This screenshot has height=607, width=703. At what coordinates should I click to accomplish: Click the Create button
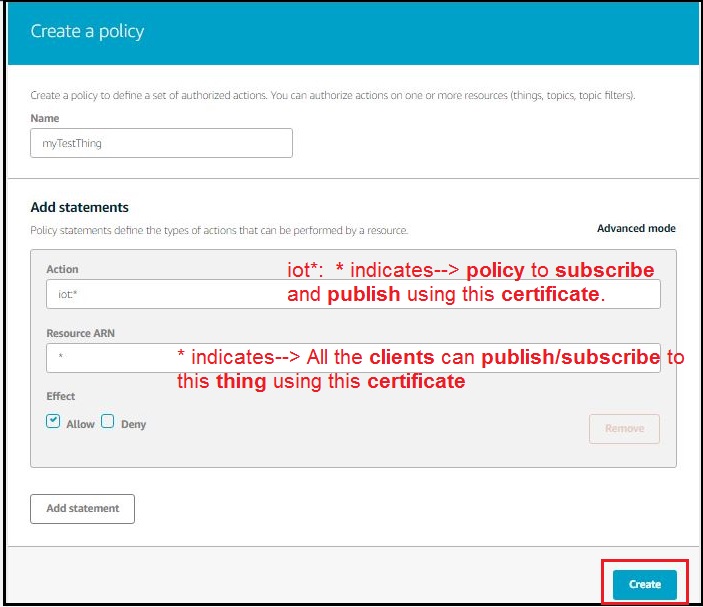tap(644, 584)
